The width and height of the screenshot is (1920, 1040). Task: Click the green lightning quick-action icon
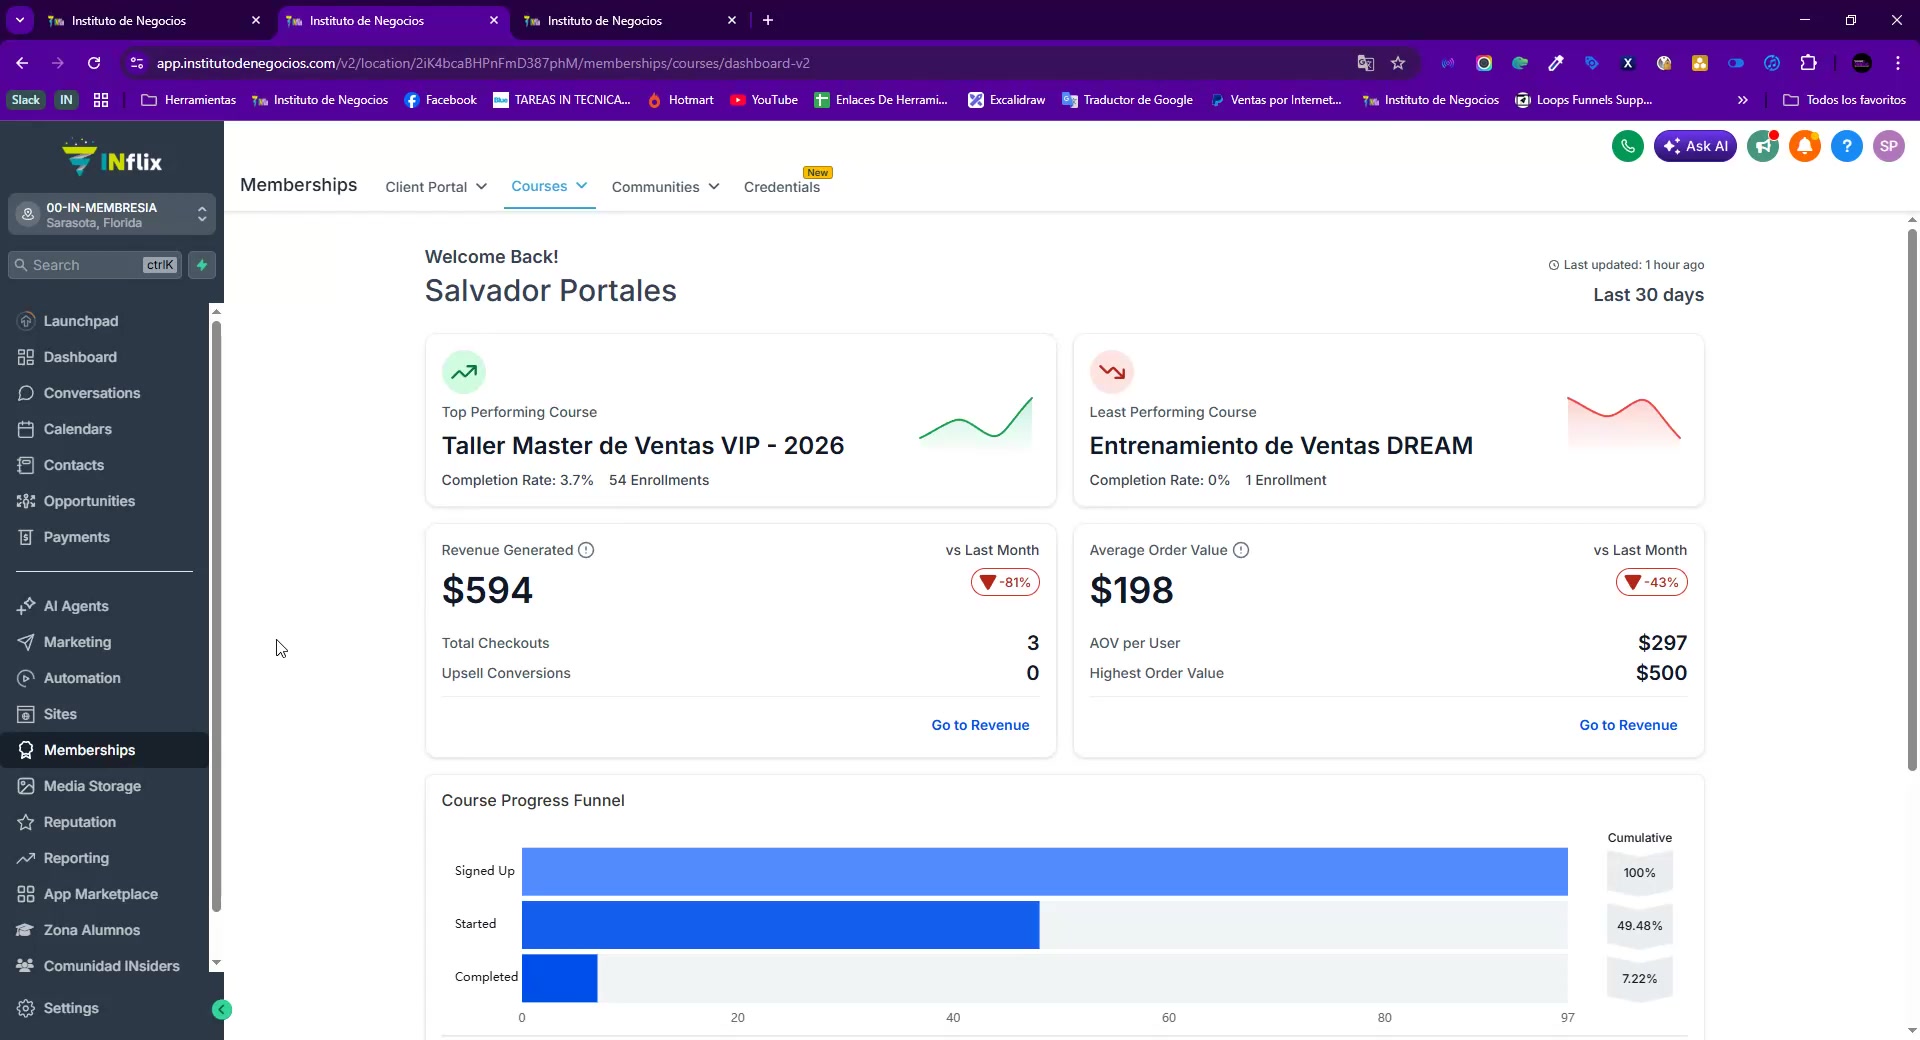click(202, 265)
